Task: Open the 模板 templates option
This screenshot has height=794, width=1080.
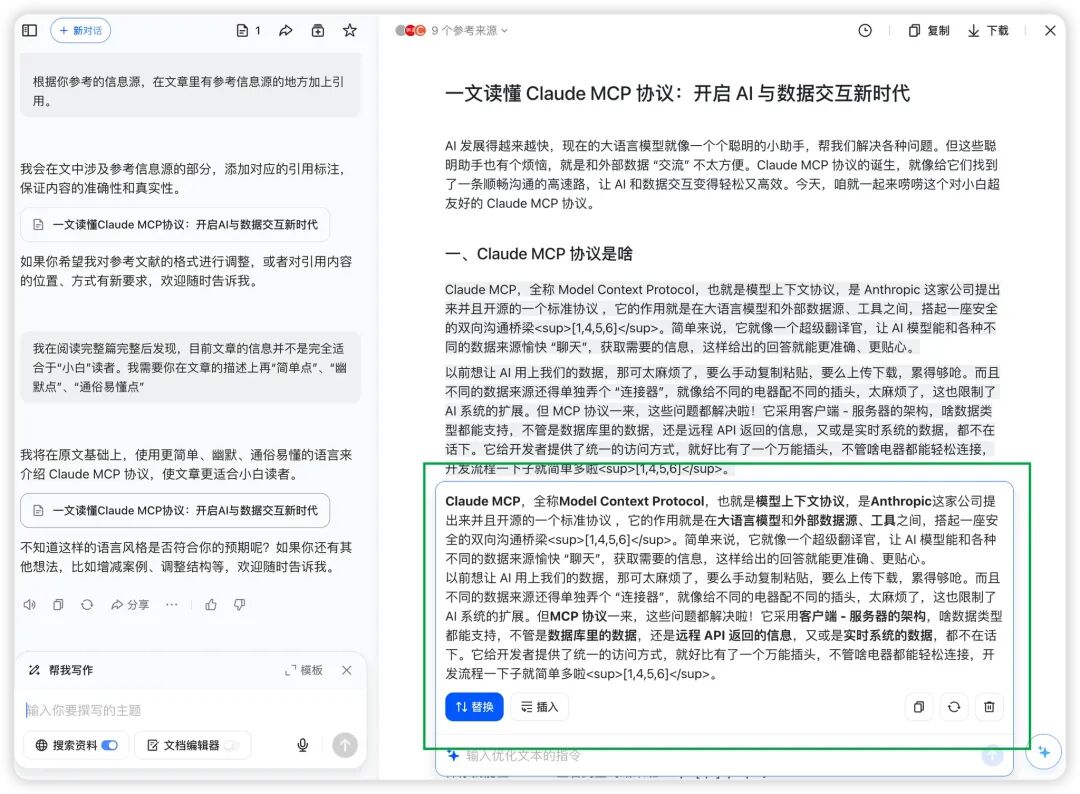Action: (x=304, y=670)
